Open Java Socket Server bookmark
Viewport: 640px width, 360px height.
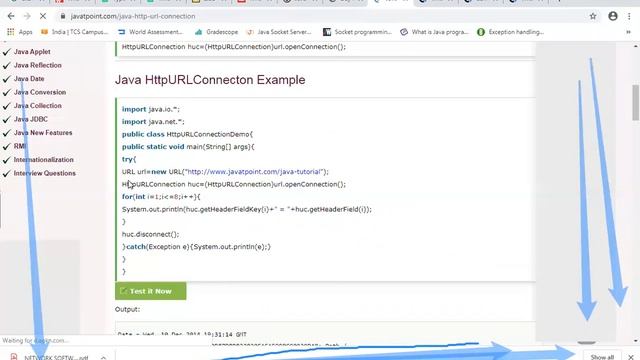coord(279,32)
